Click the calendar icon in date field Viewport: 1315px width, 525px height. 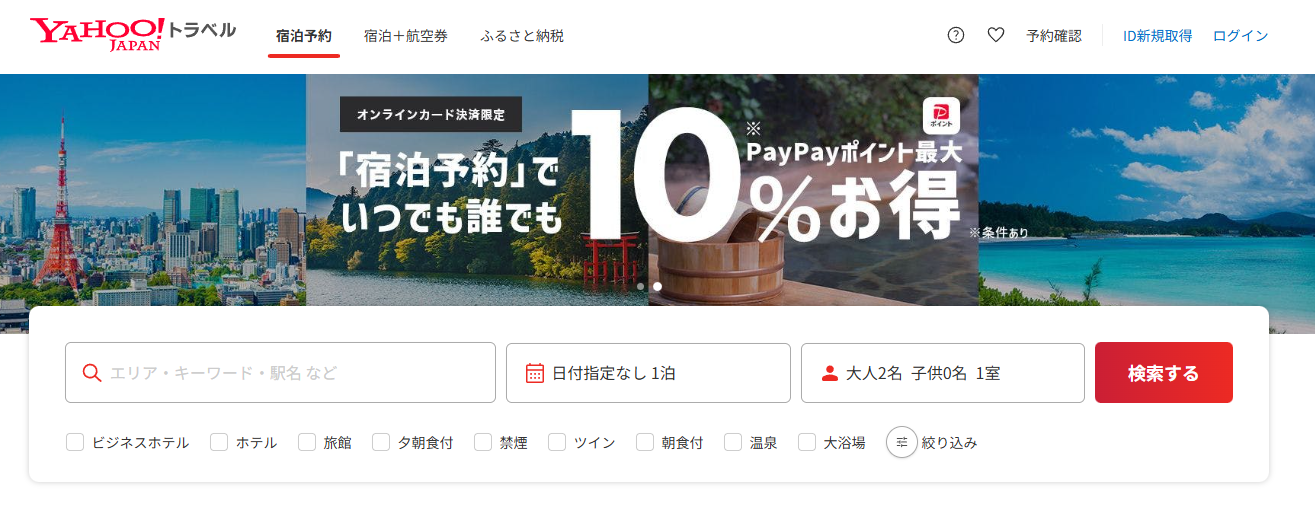(x=535, y=373)
